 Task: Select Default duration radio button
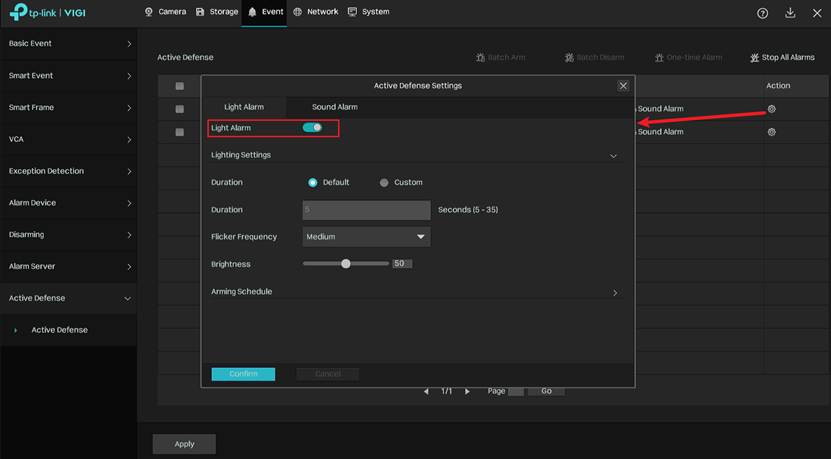(x=313, y=182)
